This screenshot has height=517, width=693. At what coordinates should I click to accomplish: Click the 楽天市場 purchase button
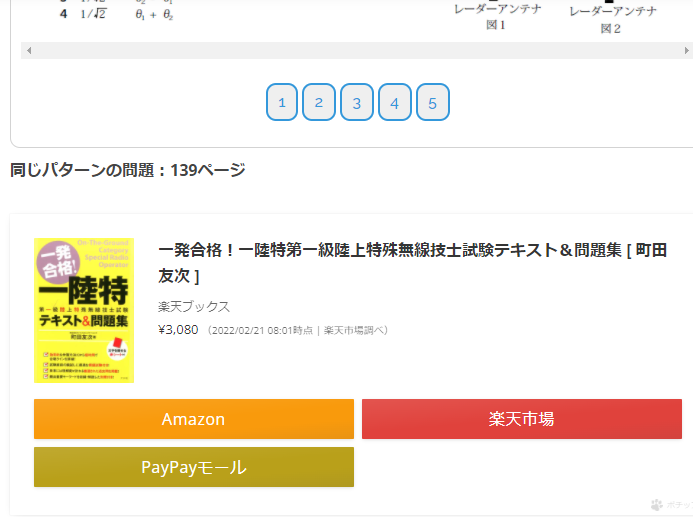tap(522, 419)
